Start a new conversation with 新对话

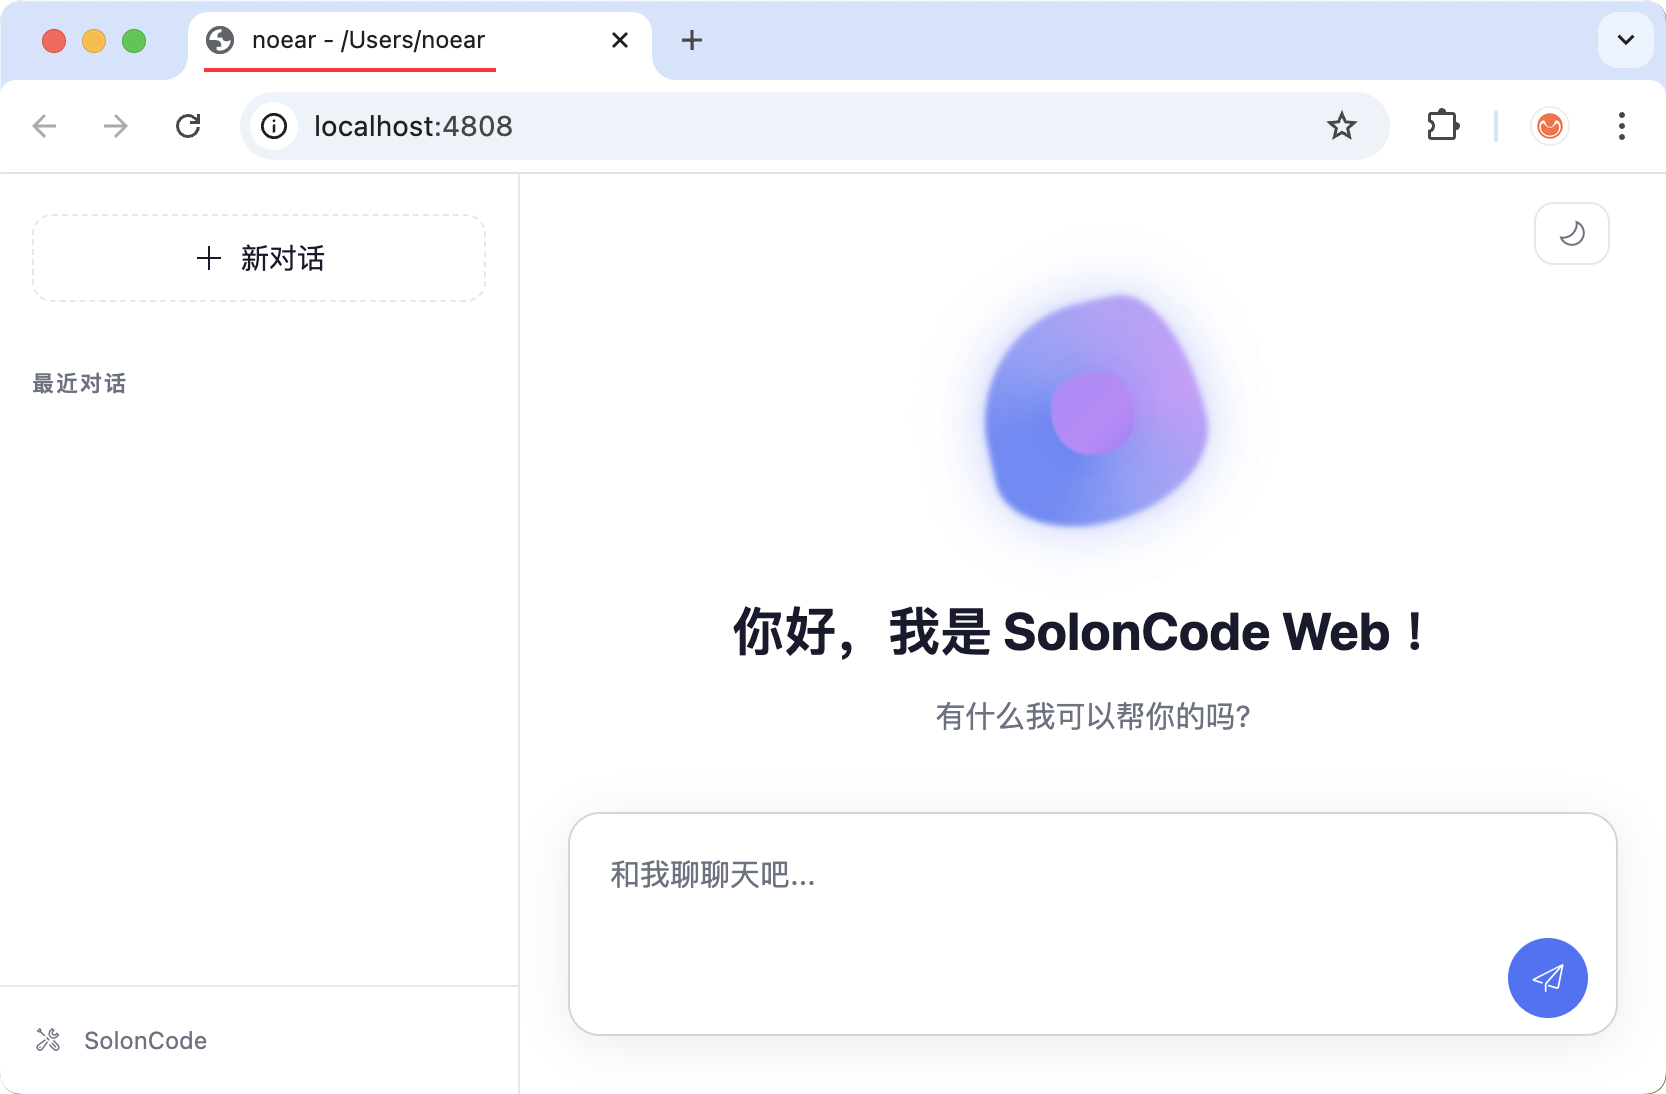[x=259, y=258]
